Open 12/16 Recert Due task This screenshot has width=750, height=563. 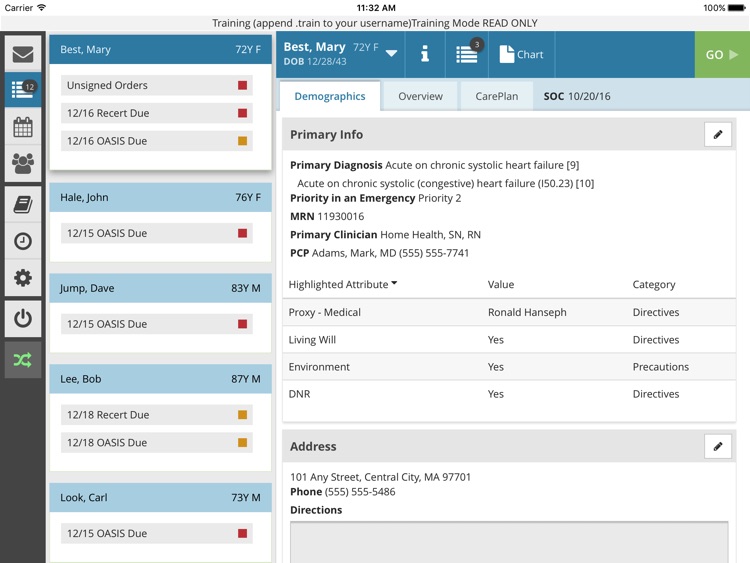coord(157,113)
